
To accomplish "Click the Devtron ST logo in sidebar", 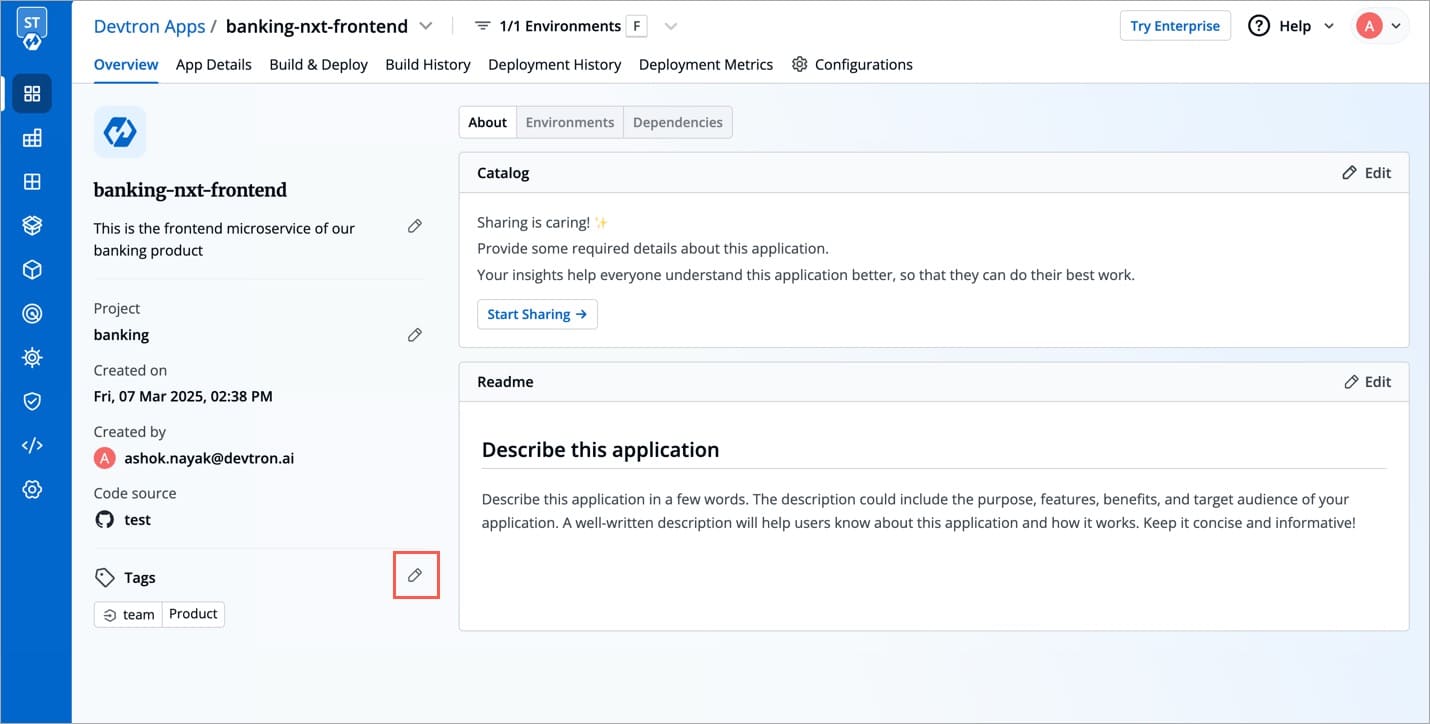I will [32, 30].
